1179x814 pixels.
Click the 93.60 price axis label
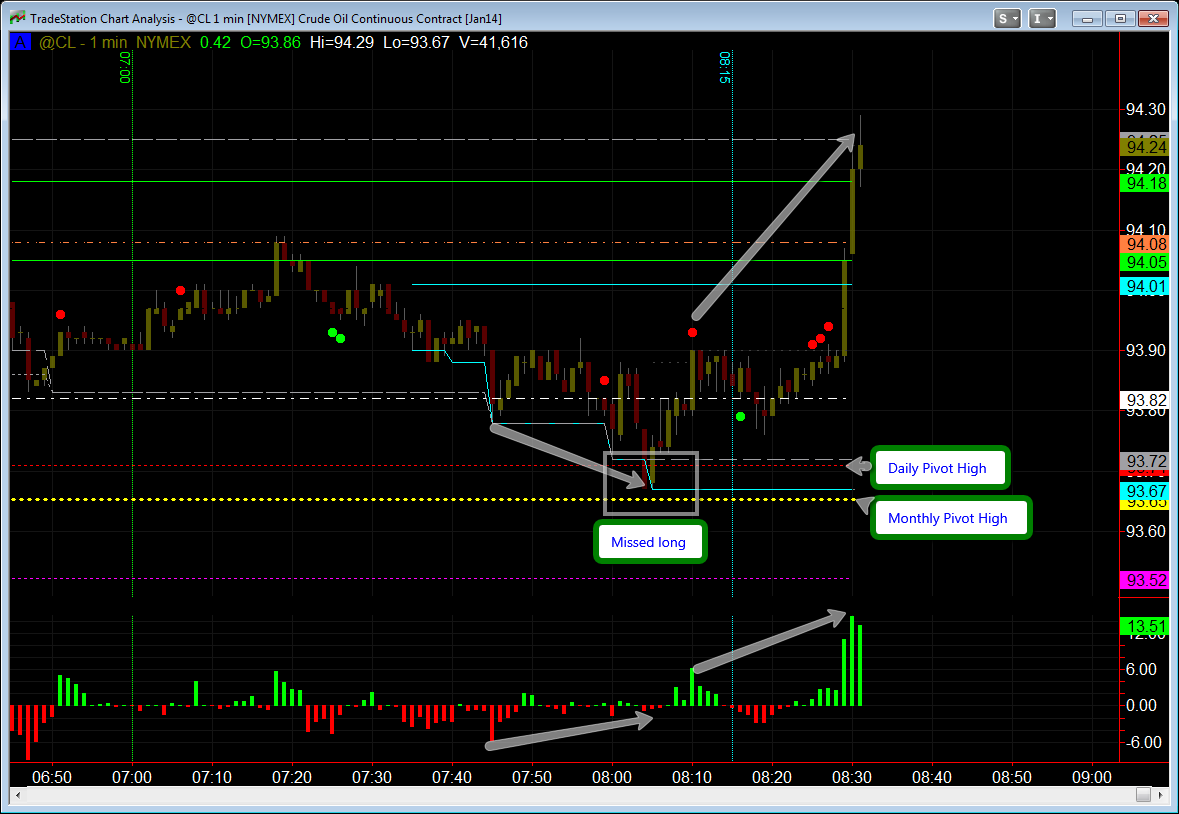click(x=1146, y=531)
